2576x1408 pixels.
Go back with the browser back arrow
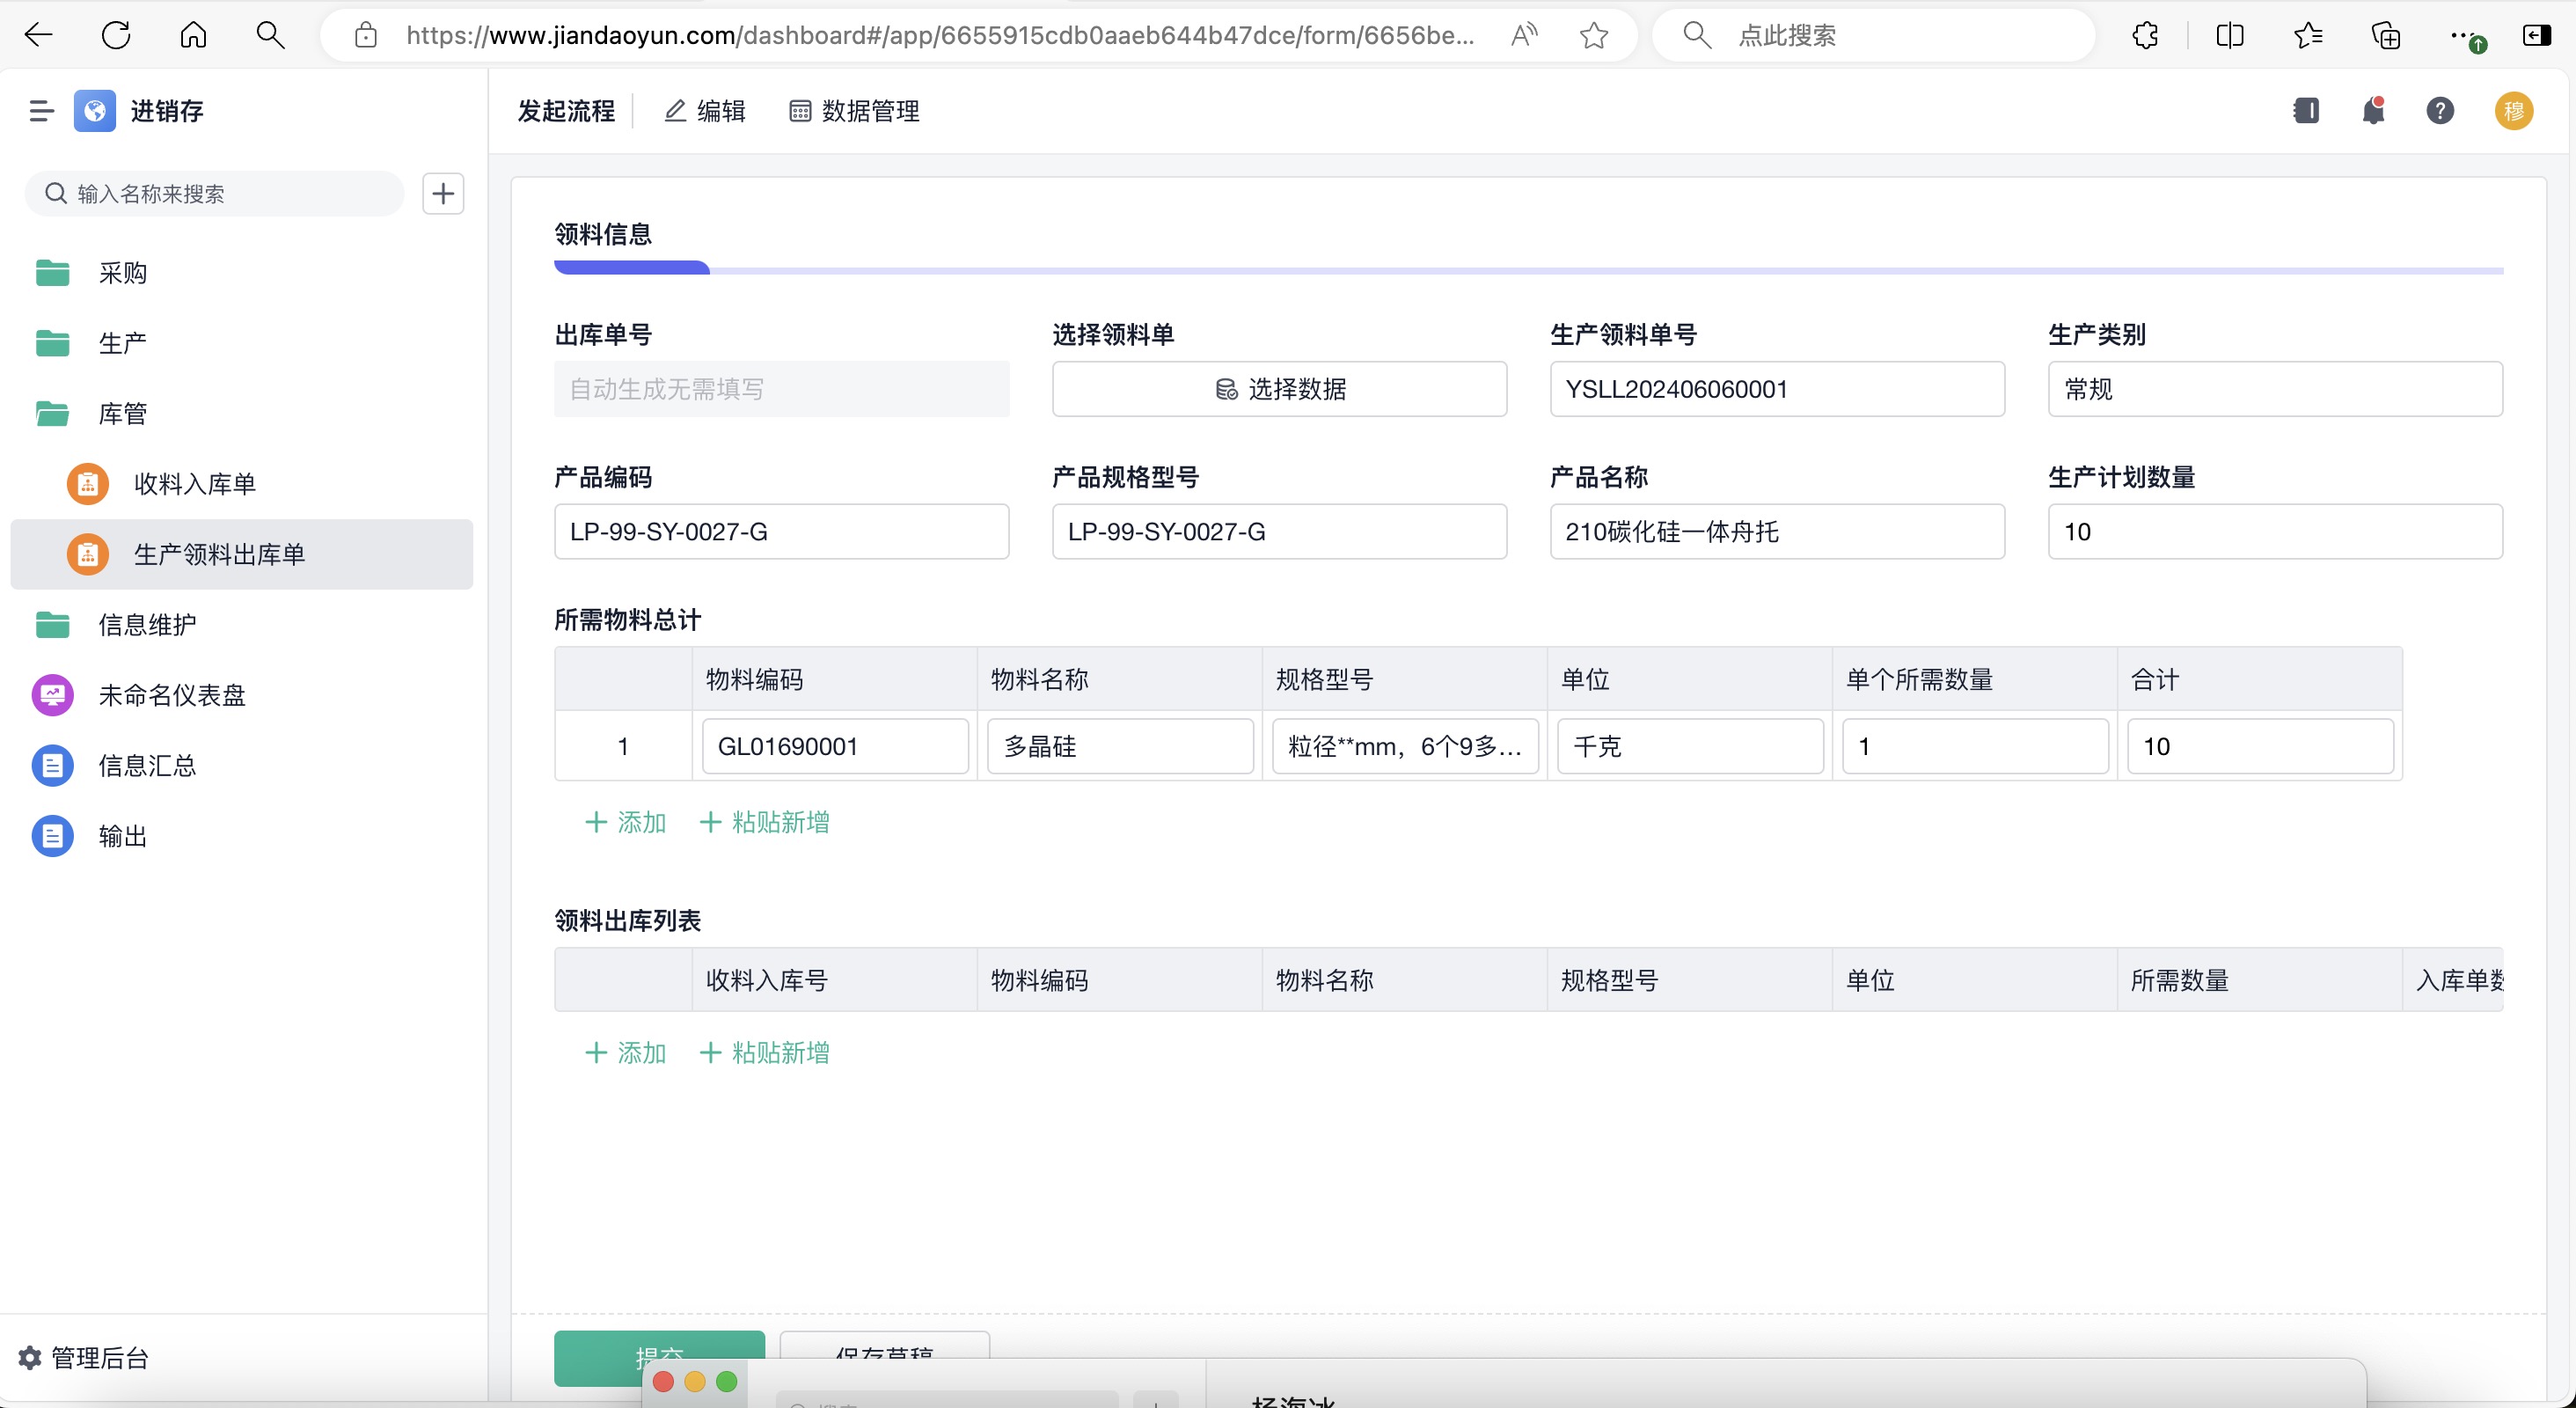[x=38, y=36]
